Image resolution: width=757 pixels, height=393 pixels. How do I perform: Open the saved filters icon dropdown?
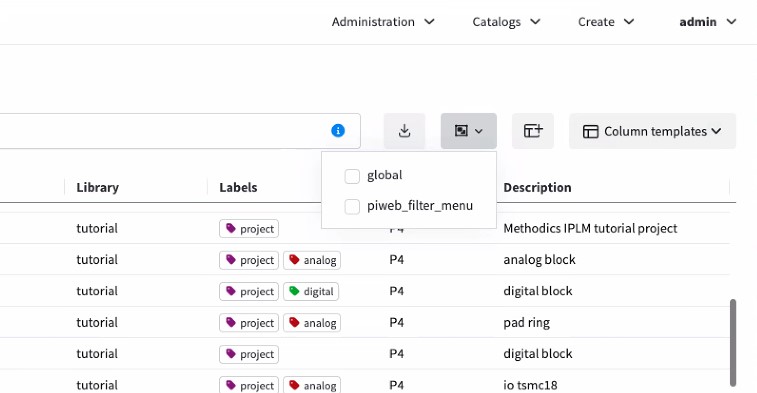coord(468,131)
